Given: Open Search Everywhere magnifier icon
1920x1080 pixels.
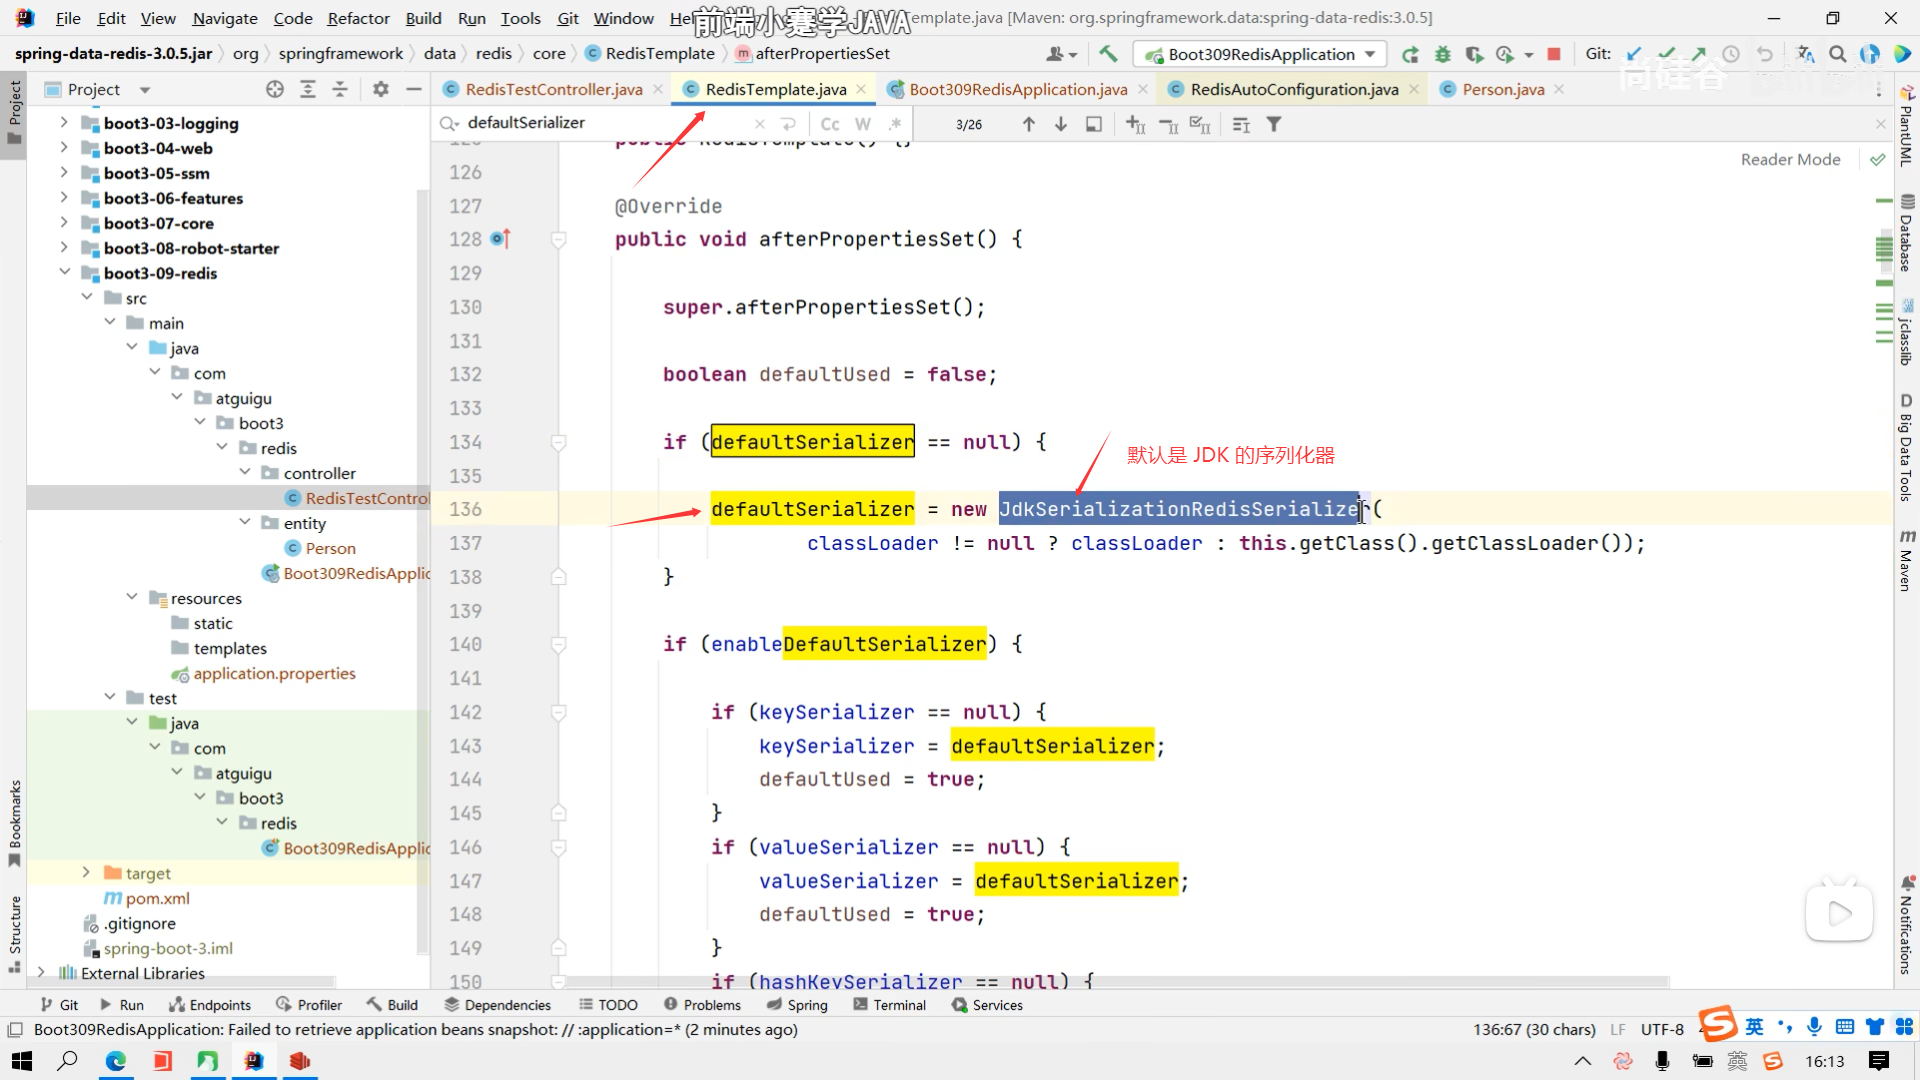Looking at the screenshot, I should click(1837, 54).
